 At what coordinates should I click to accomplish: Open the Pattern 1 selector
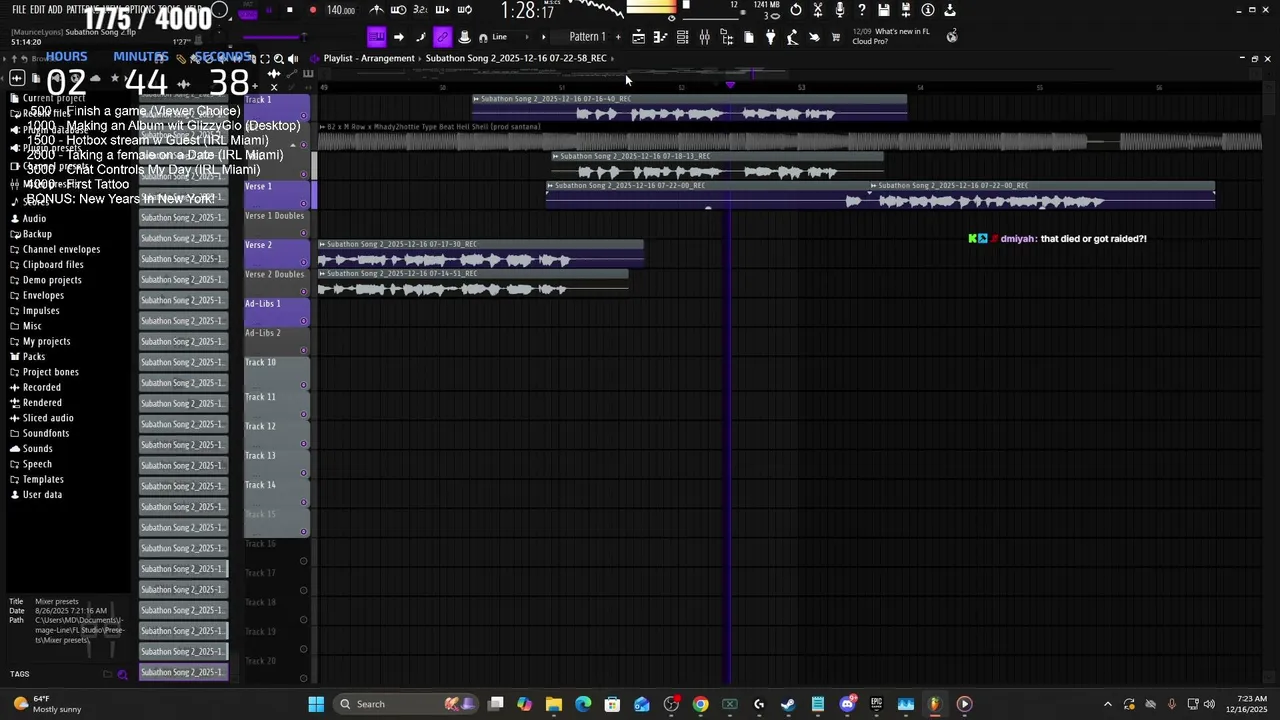(587, 37)
